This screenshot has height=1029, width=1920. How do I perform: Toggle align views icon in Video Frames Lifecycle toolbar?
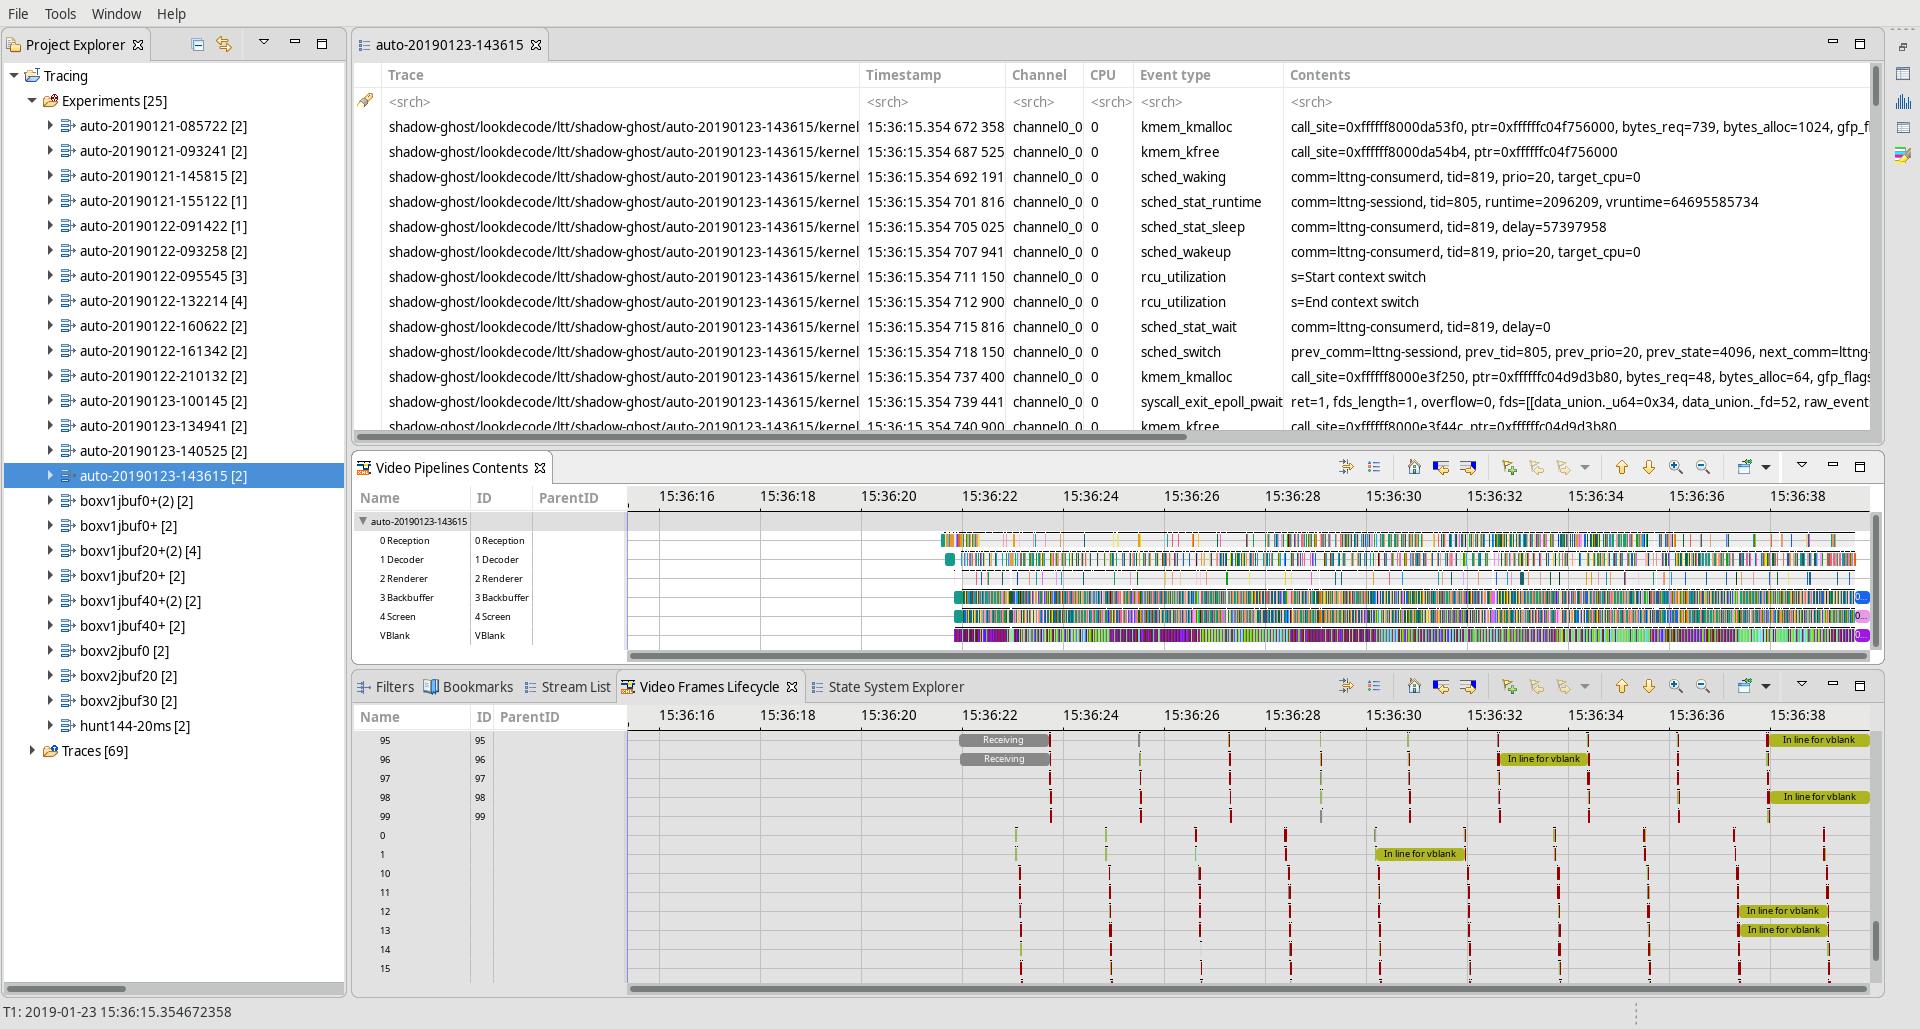point(1346,686)
